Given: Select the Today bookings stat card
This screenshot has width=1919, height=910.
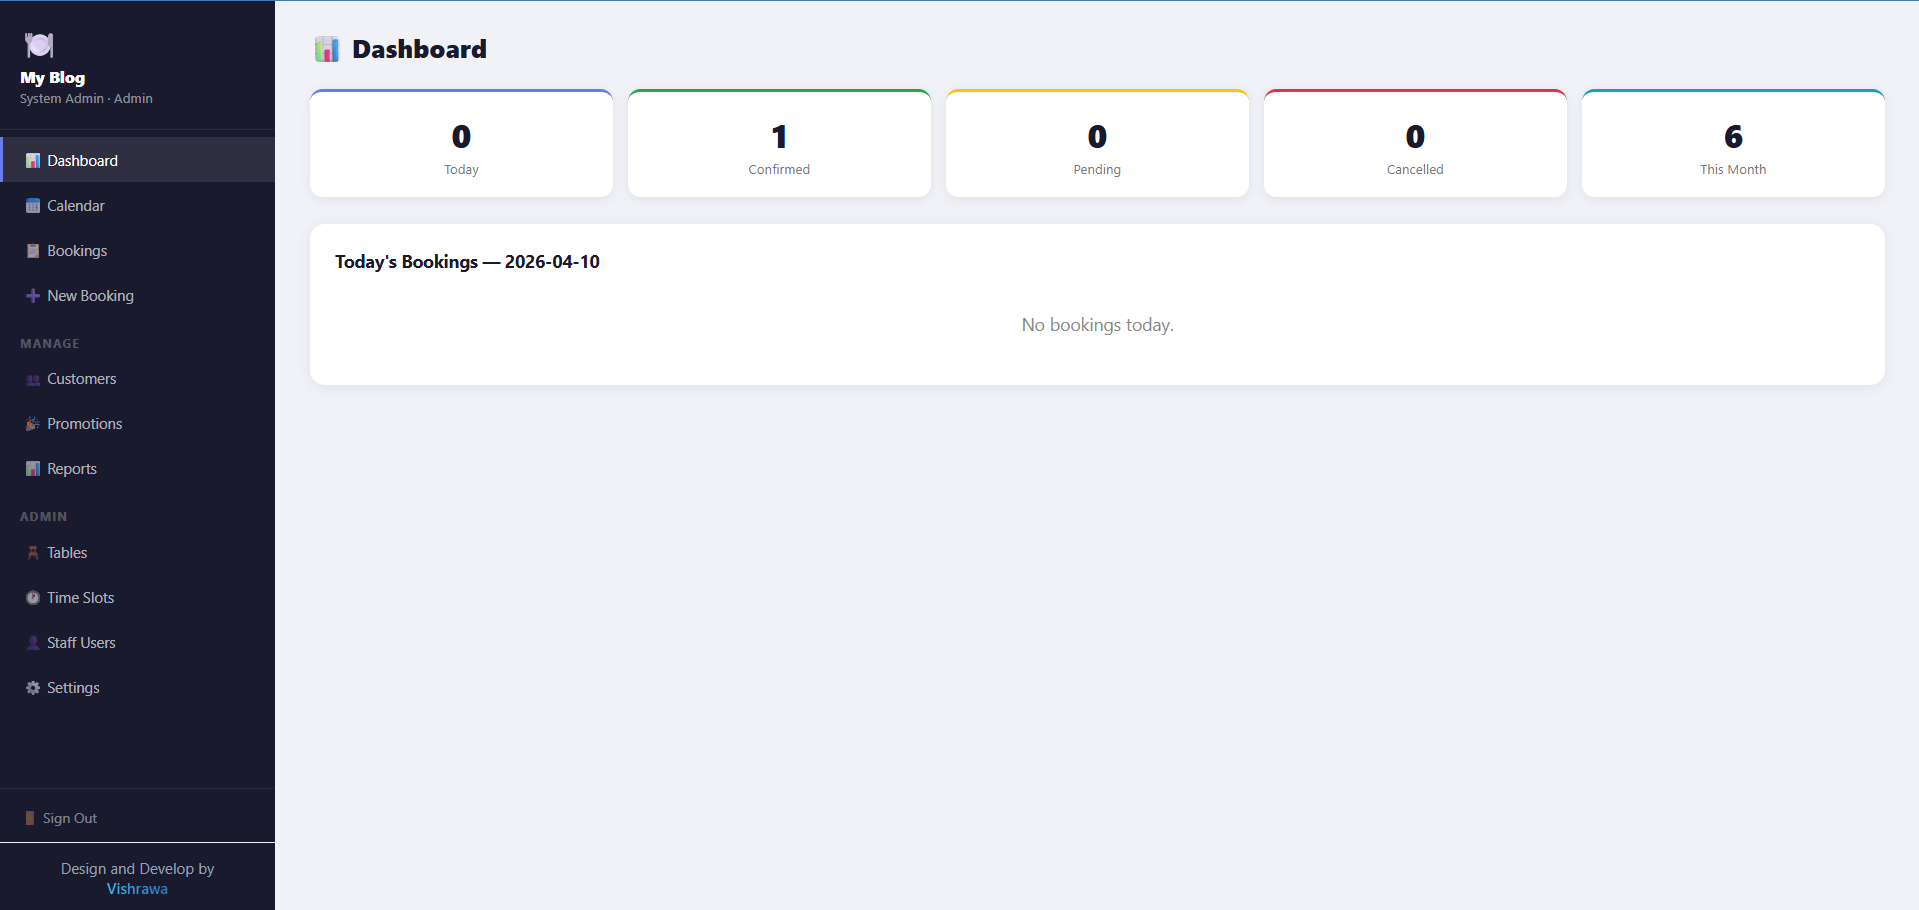Looking at the screenshot, I should coord(461,144).
